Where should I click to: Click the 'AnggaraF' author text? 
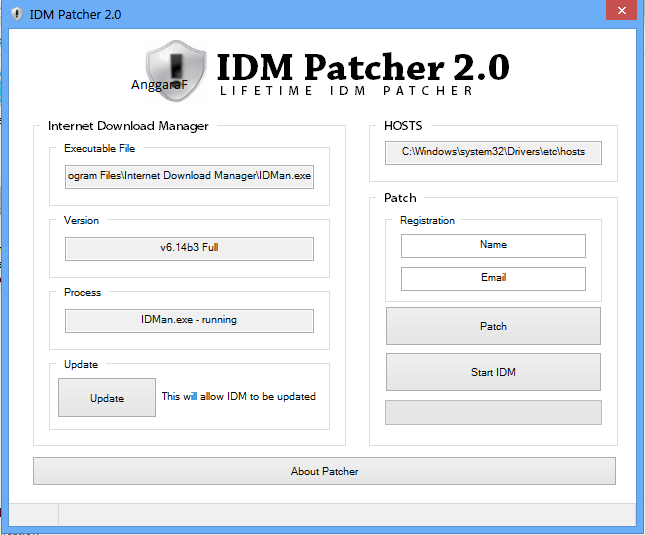pyautogui.click(x=159, y=85)
